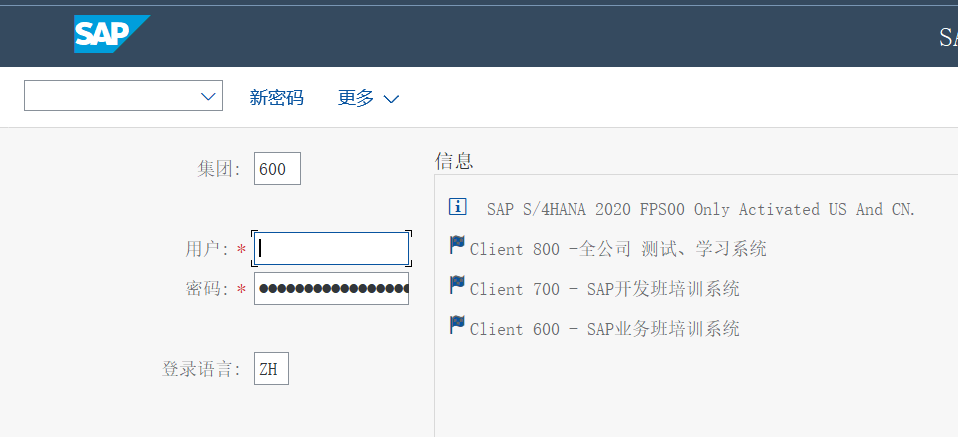958x437 pixels.
Task: Click the flag icon for Client 800
Action: click(457, 245)
